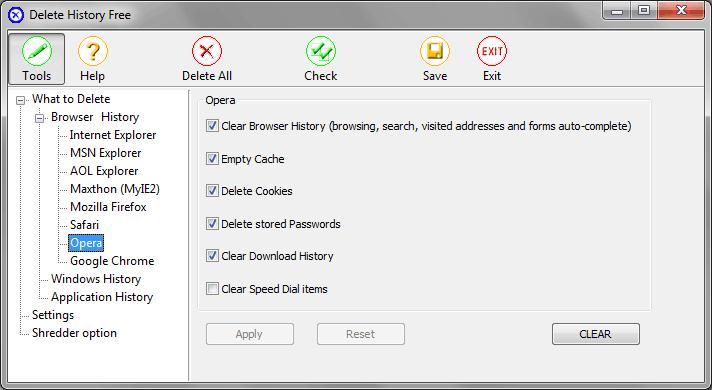This screenshot has height=390, width=712.
Task: Click the Reset button
Action: point(361,334)
